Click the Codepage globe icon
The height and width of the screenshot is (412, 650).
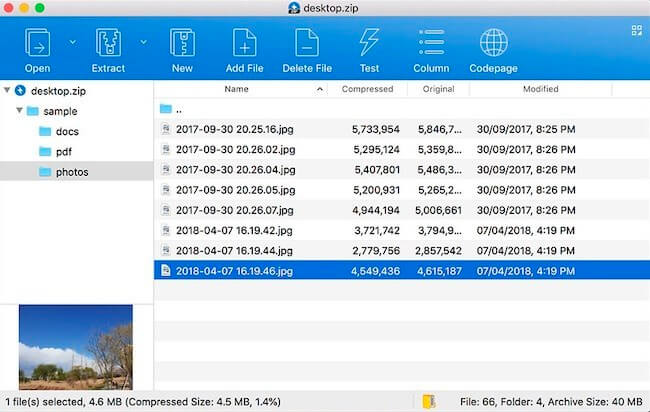pos(493,43)
